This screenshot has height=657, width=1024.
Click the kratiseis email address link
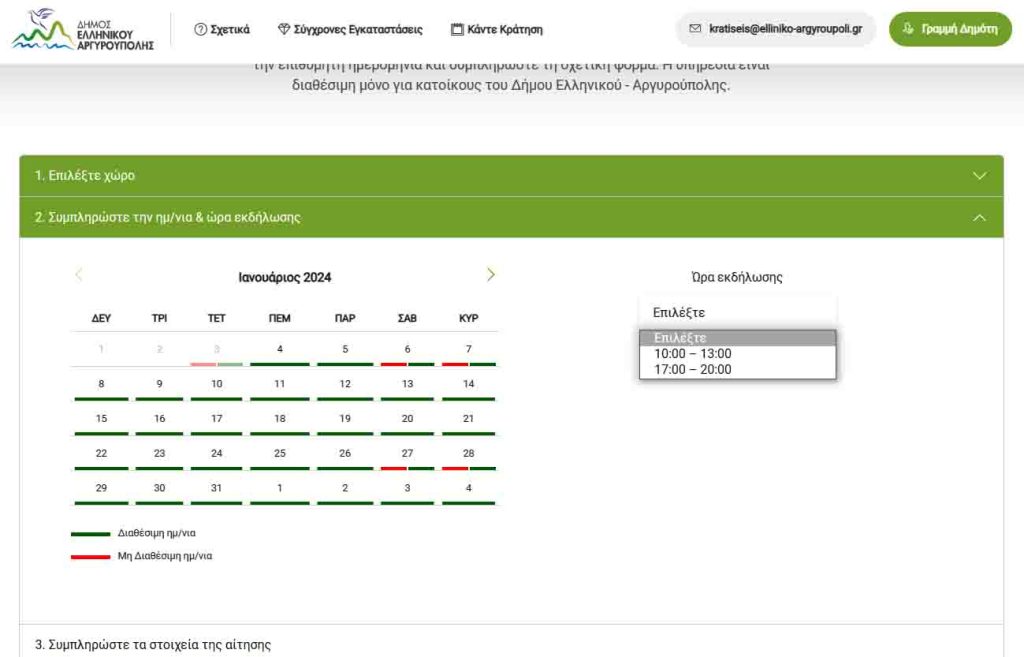click(785, 29)
